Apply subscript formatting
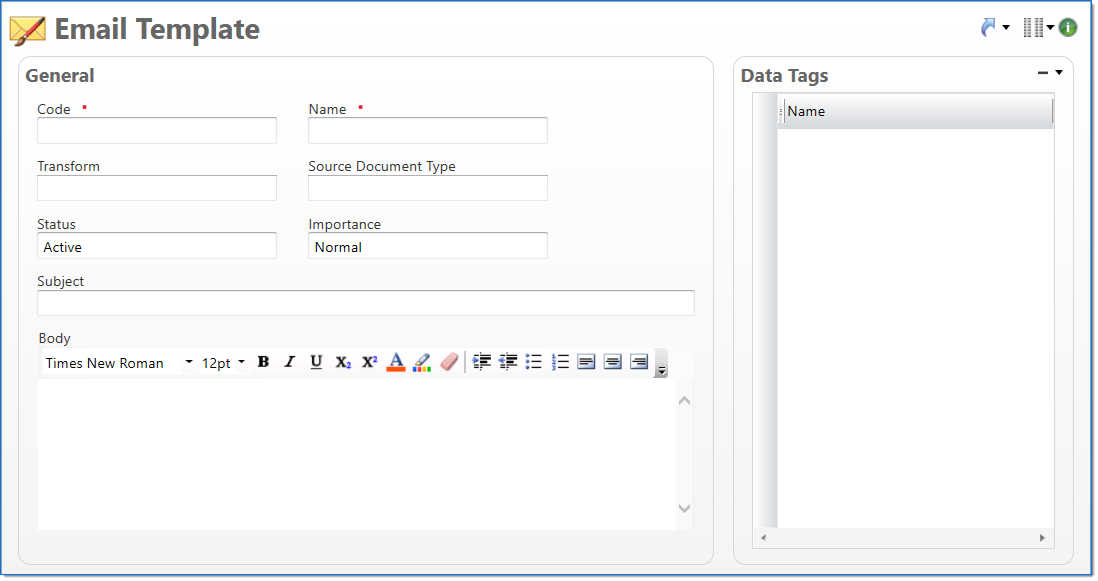 (x=343, y=362)
